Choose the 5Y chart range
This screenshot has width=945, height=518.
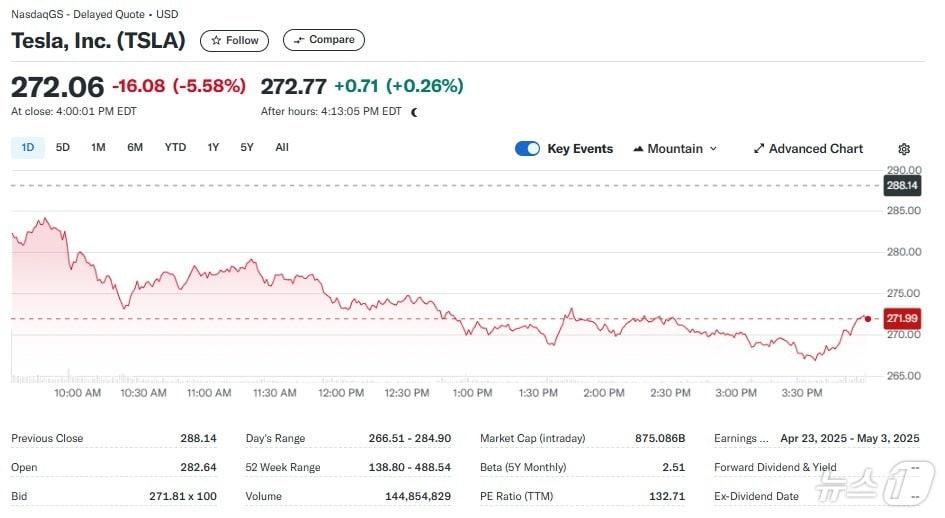(x=247, y=148)
